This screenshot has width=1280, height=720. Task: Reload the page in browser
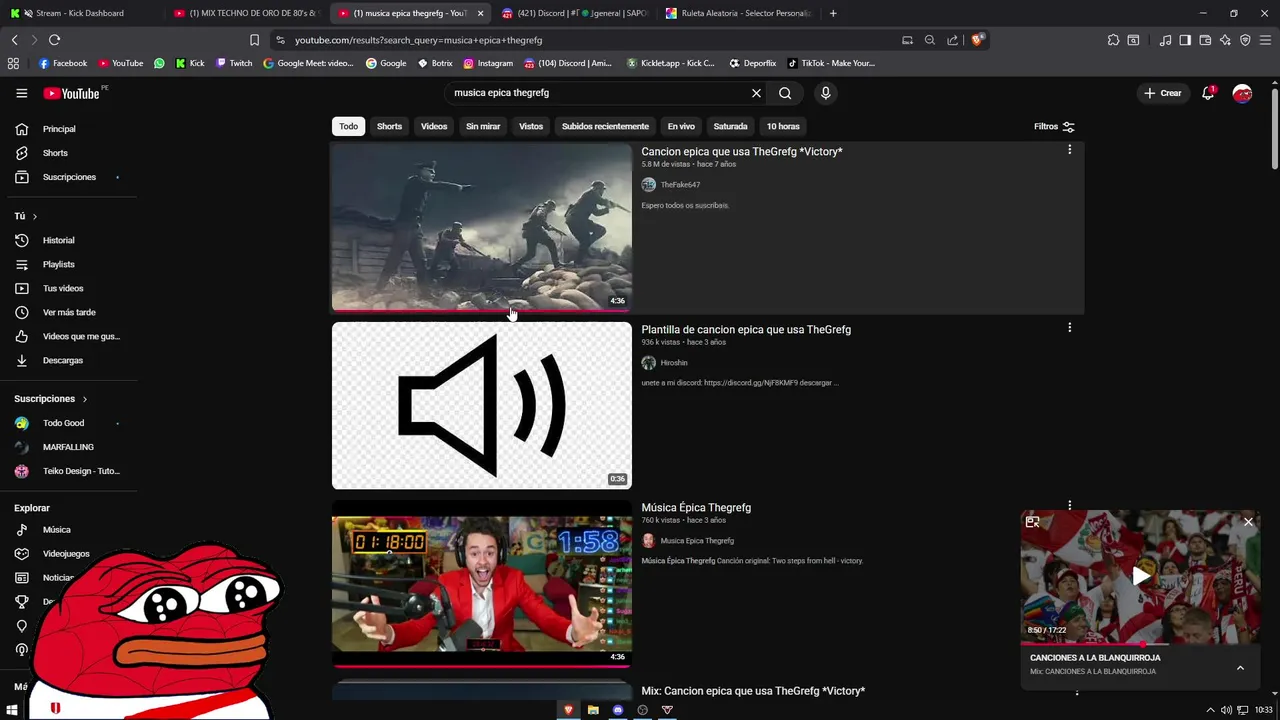[x=54, y=40]
